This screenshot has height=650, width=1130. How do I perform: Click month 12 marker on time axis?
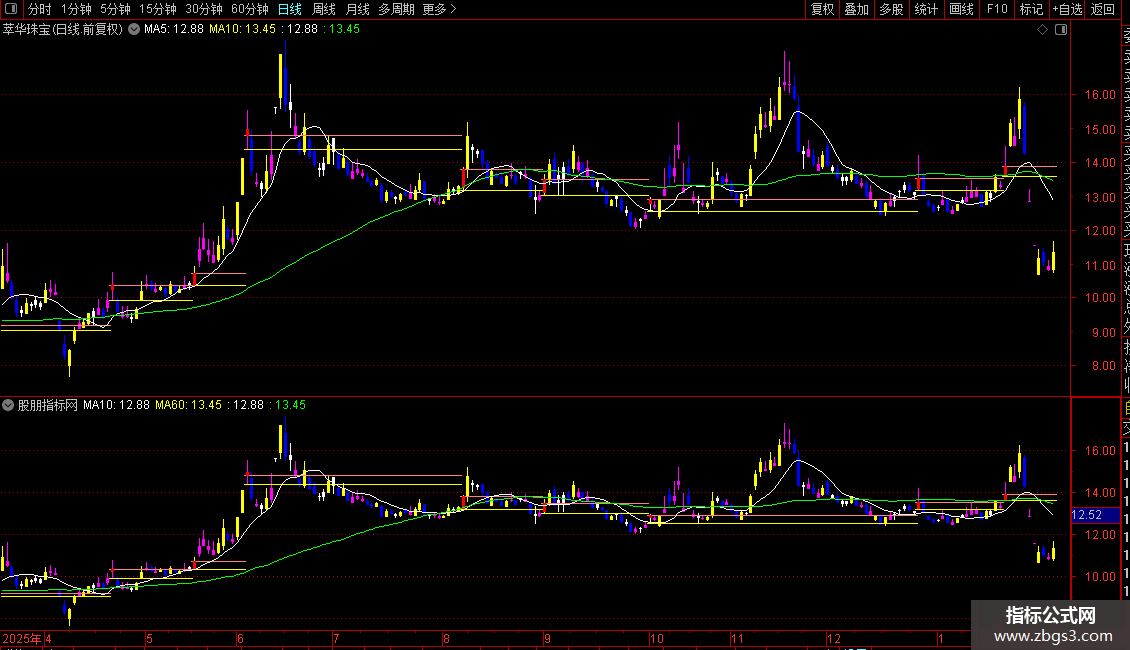point(834,639)
